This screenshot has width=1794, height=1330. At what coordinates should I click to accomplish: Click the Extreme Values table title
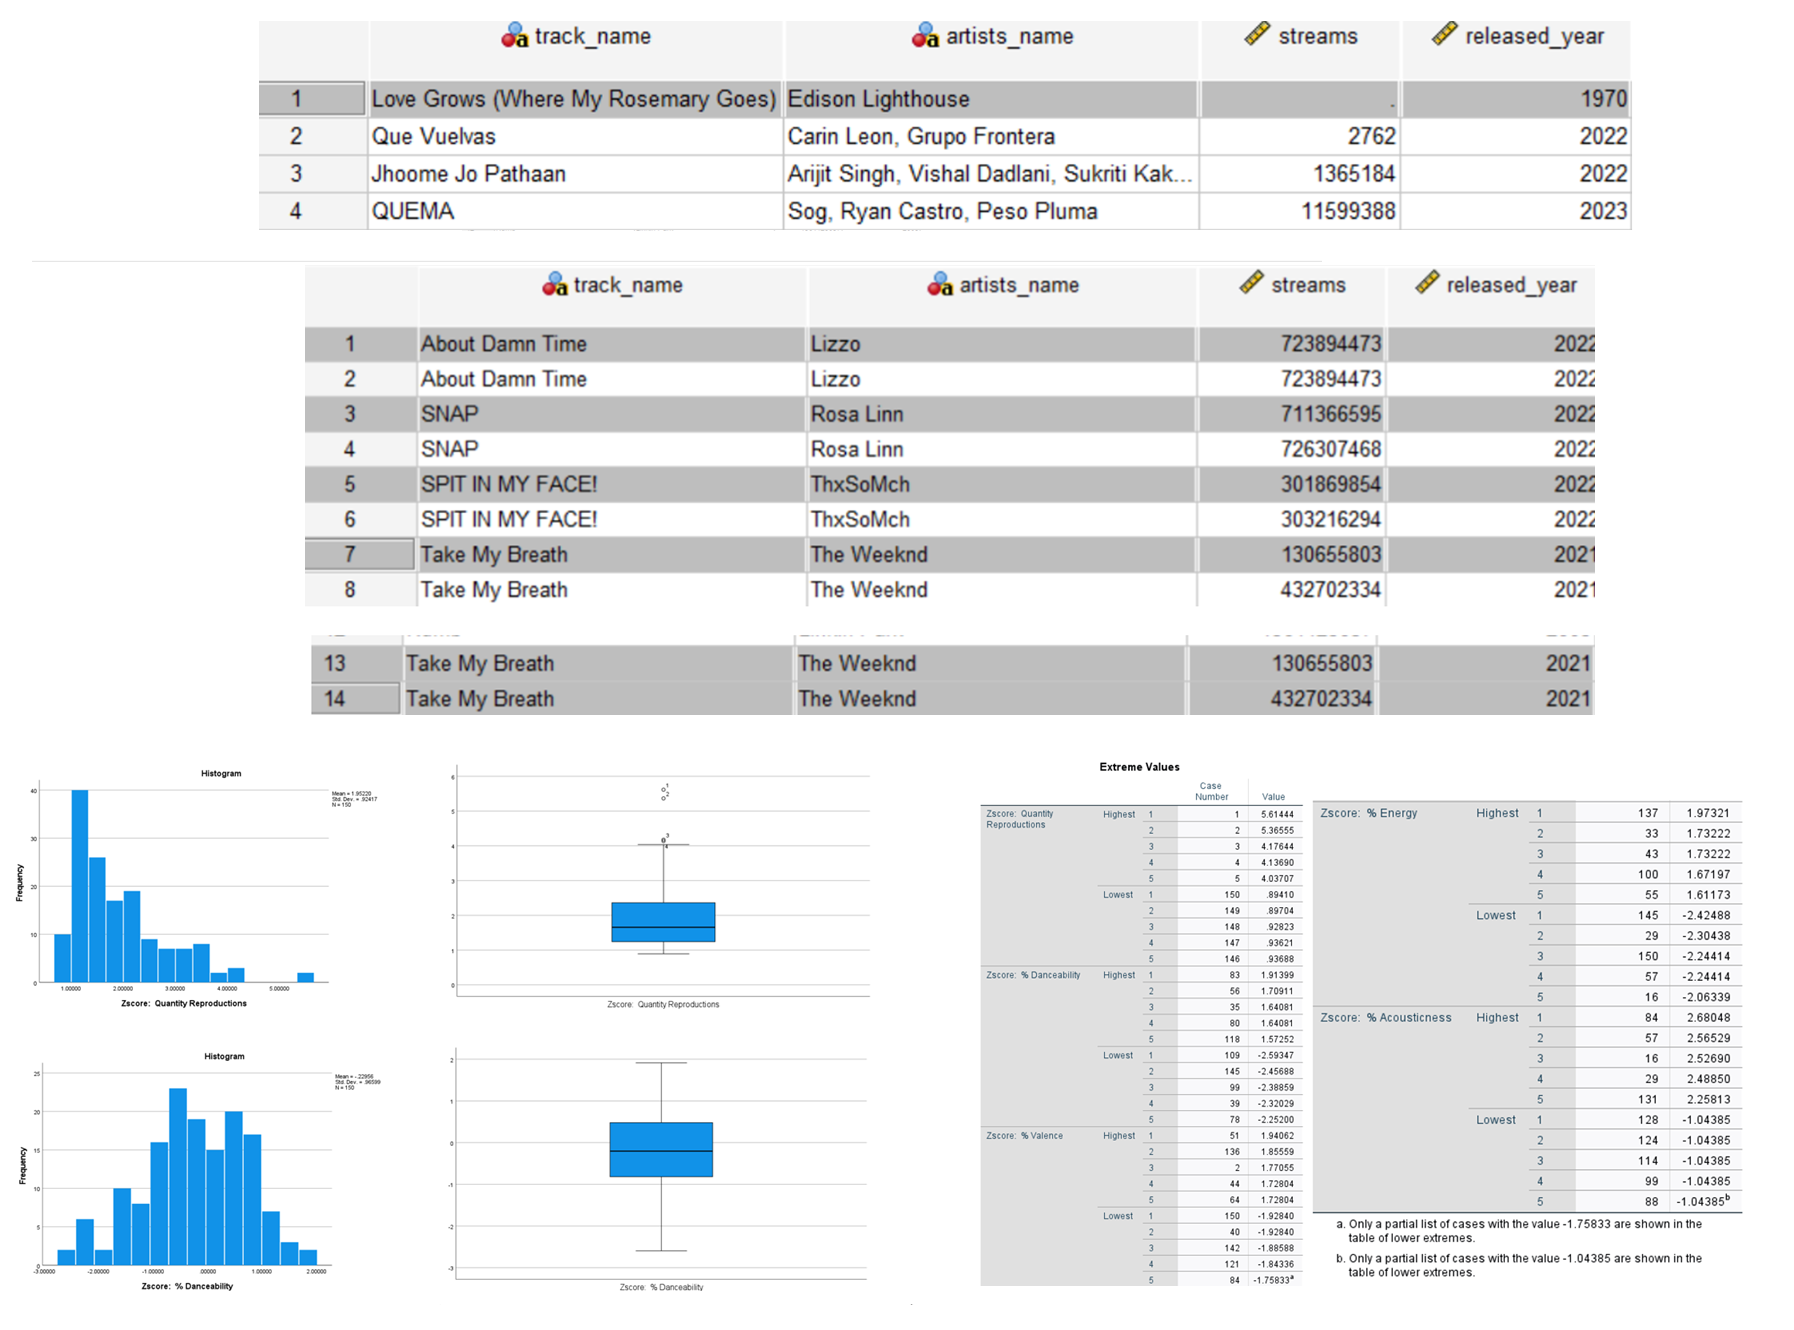point(1139,767)
